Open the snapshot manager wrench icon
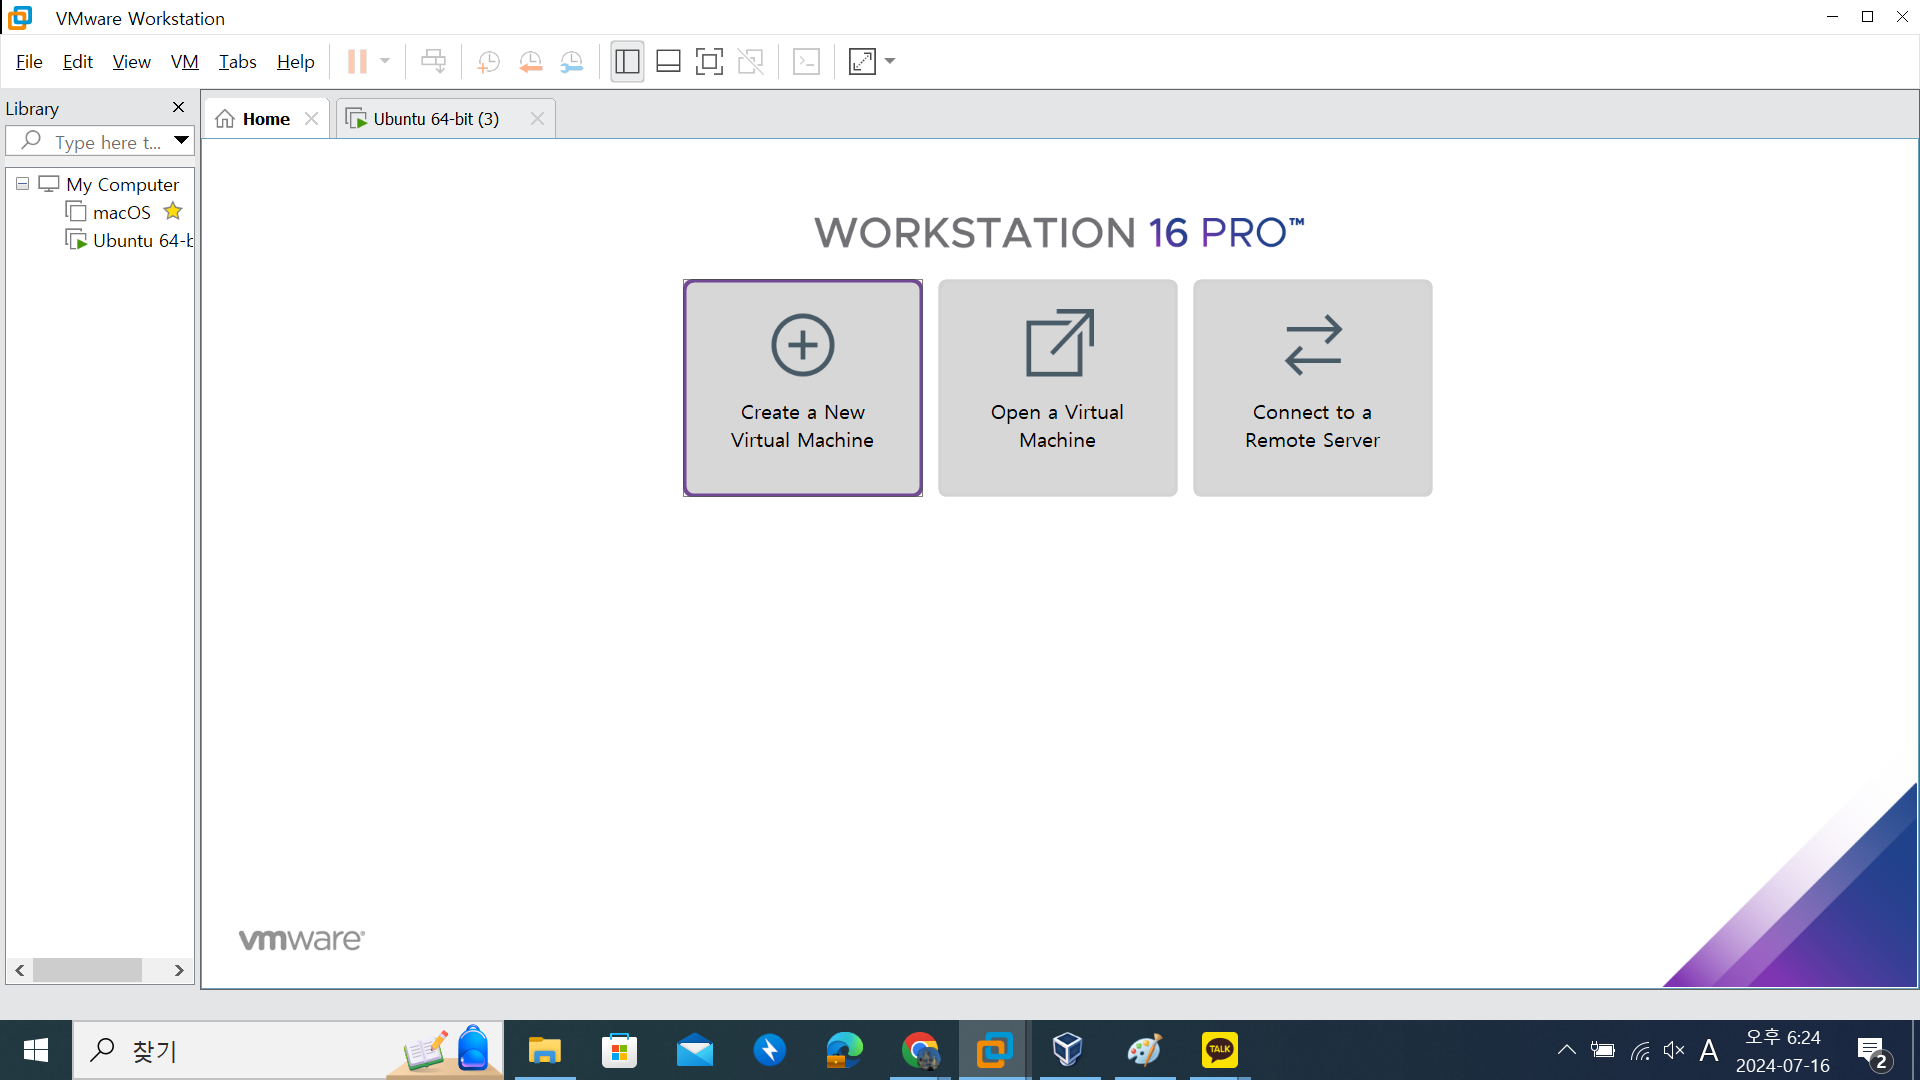This screenshot has height=1080, width=1920. pyautogui.click(x=571, y=62)
